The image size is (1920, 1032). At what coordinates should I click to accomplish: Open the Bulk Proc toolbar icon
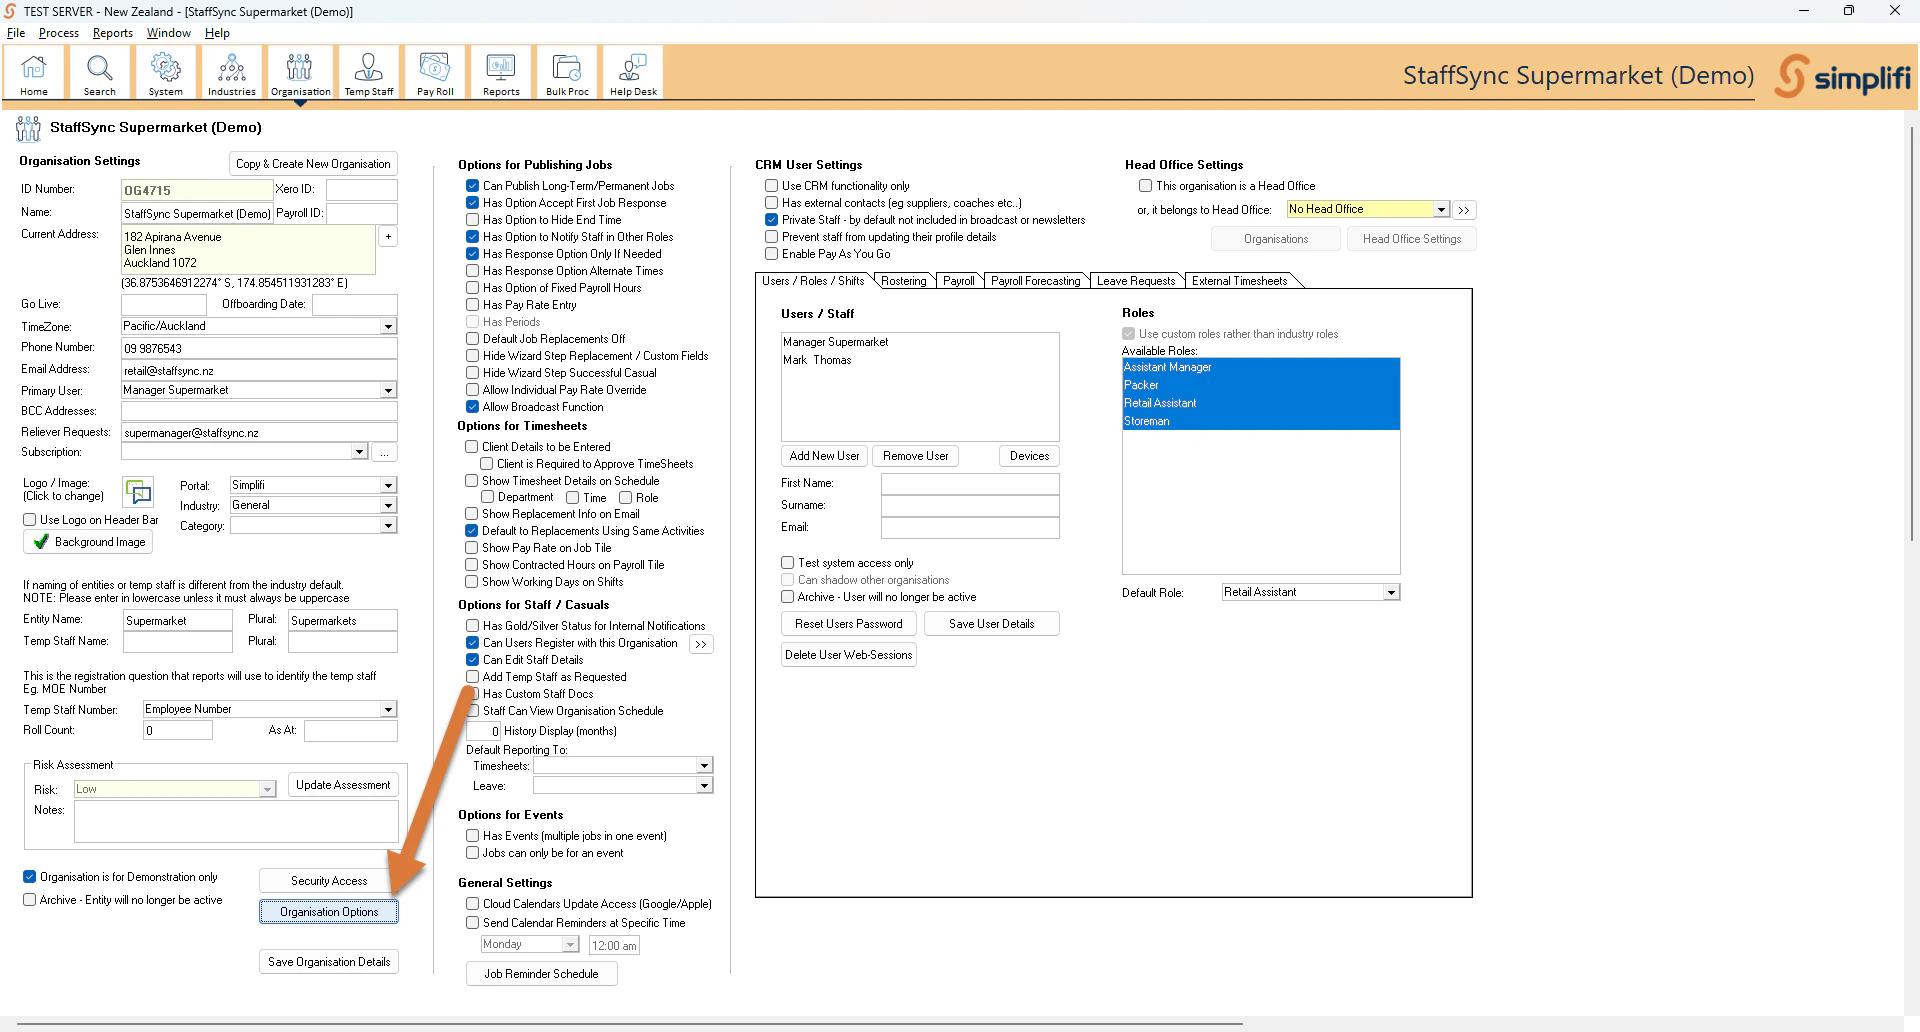tap(567, 73)
